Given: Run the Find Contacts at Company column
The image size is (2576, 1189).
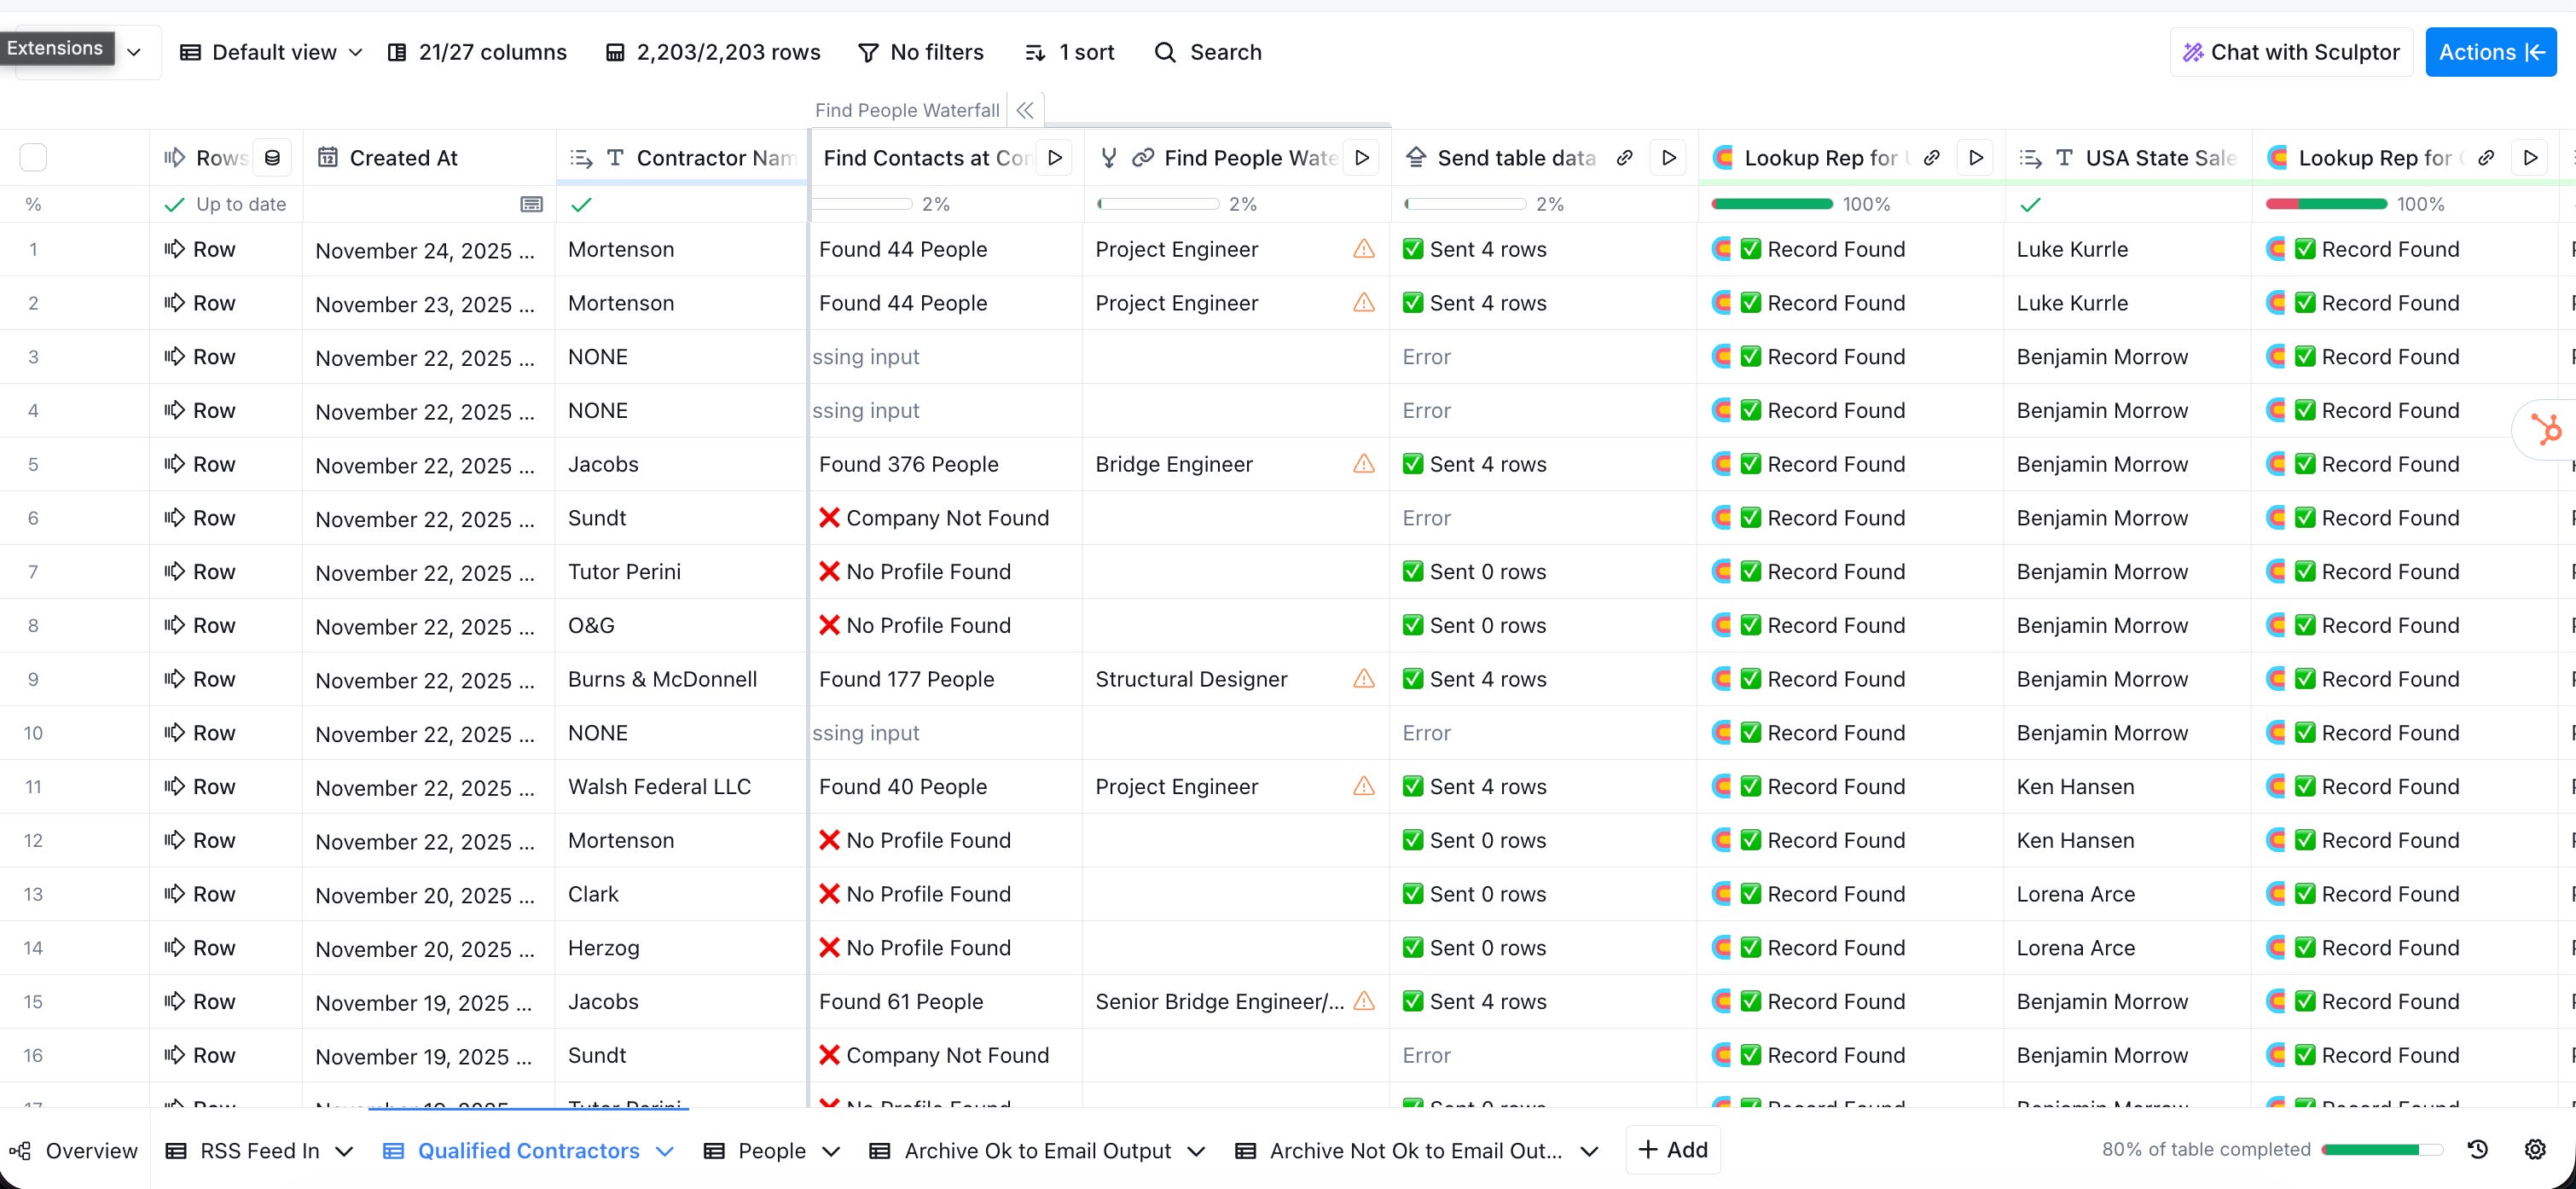Looking at the screenshot, I should pyautogui.click(x=1054, y=158).
